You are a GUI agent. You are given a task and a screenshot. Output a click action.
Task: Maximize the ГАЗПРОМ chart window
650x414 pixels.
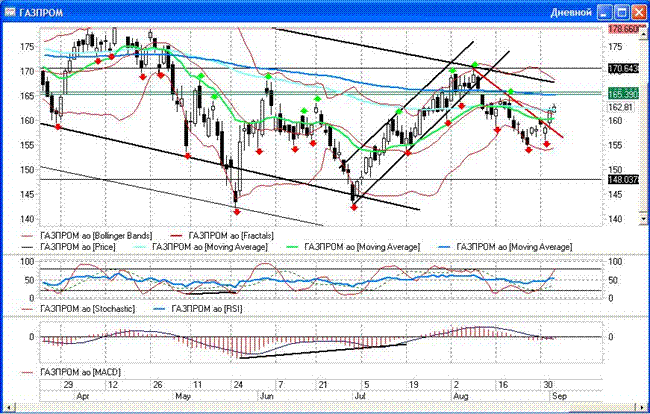(621, 12)
